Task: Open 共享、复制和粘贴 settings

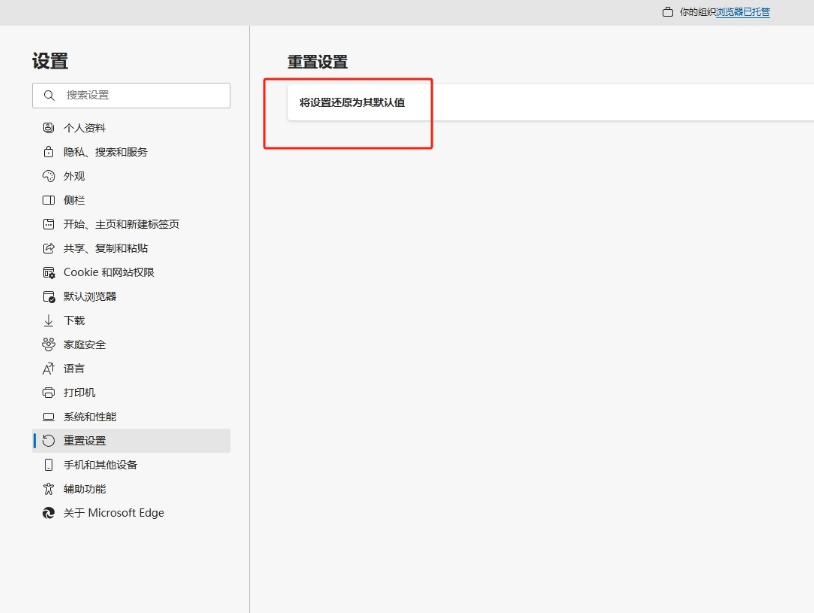Action: pyautogui.click(x=105, y=248)
